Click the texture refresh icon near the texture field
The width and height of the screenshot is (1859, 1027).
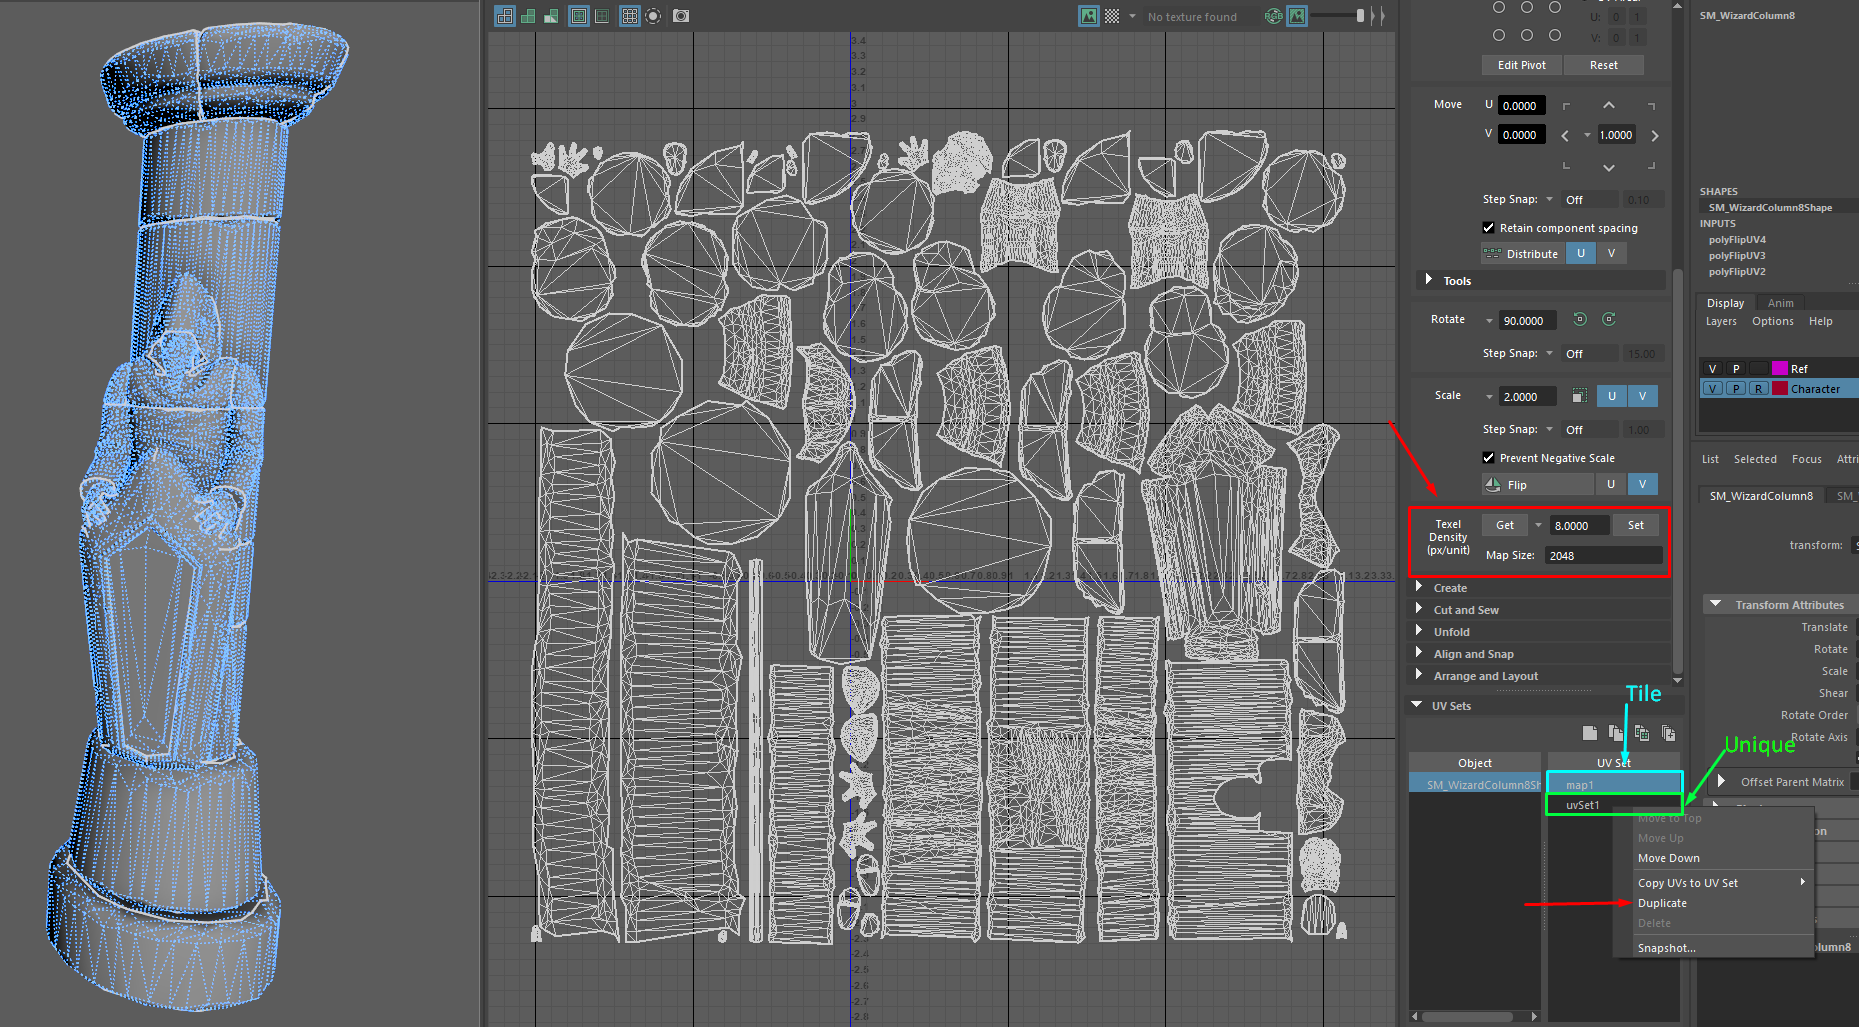(x=1273, y=16)
